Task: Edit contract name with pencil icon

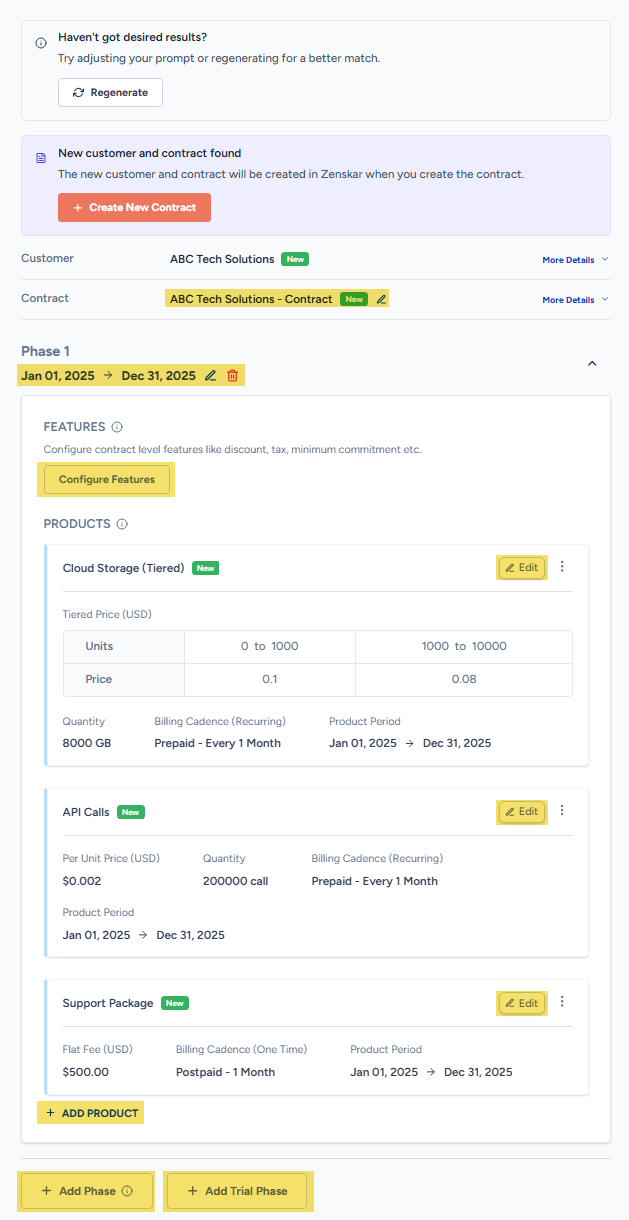Action: pos(381,299)
